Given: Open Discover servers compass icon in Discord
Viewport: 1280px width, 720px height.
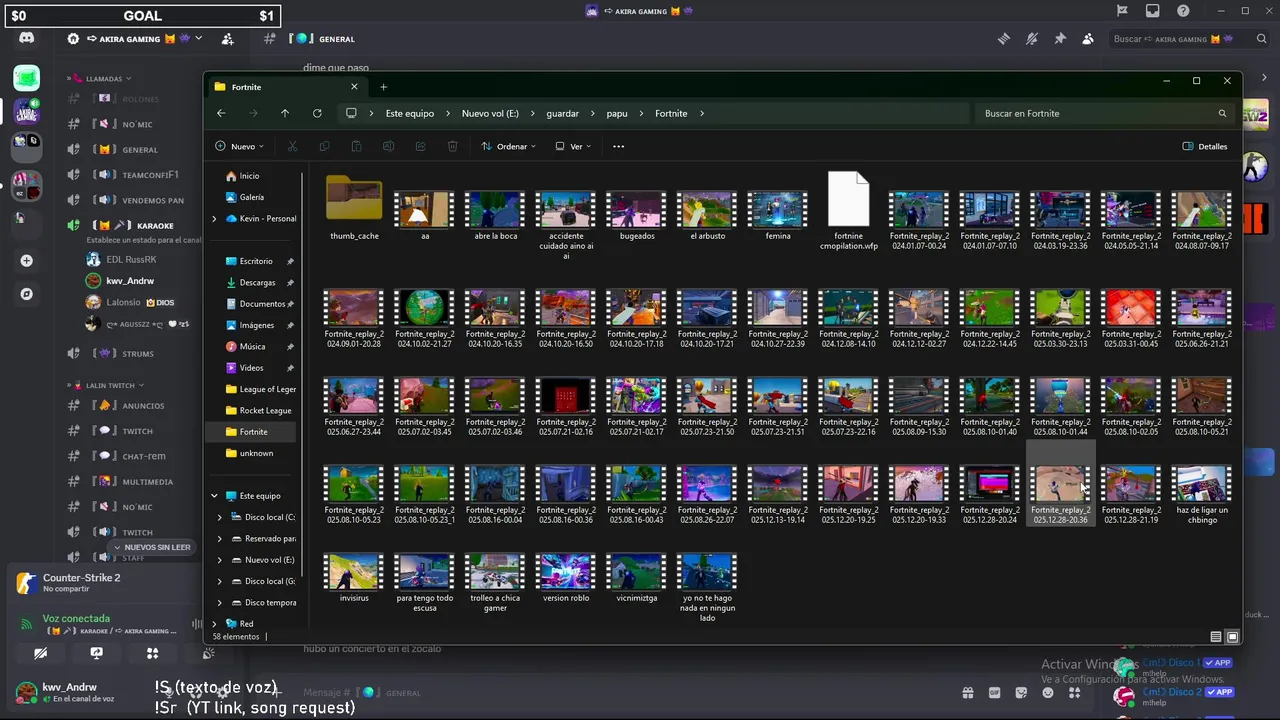Looking at the screenshot, I should coord(27,295).
